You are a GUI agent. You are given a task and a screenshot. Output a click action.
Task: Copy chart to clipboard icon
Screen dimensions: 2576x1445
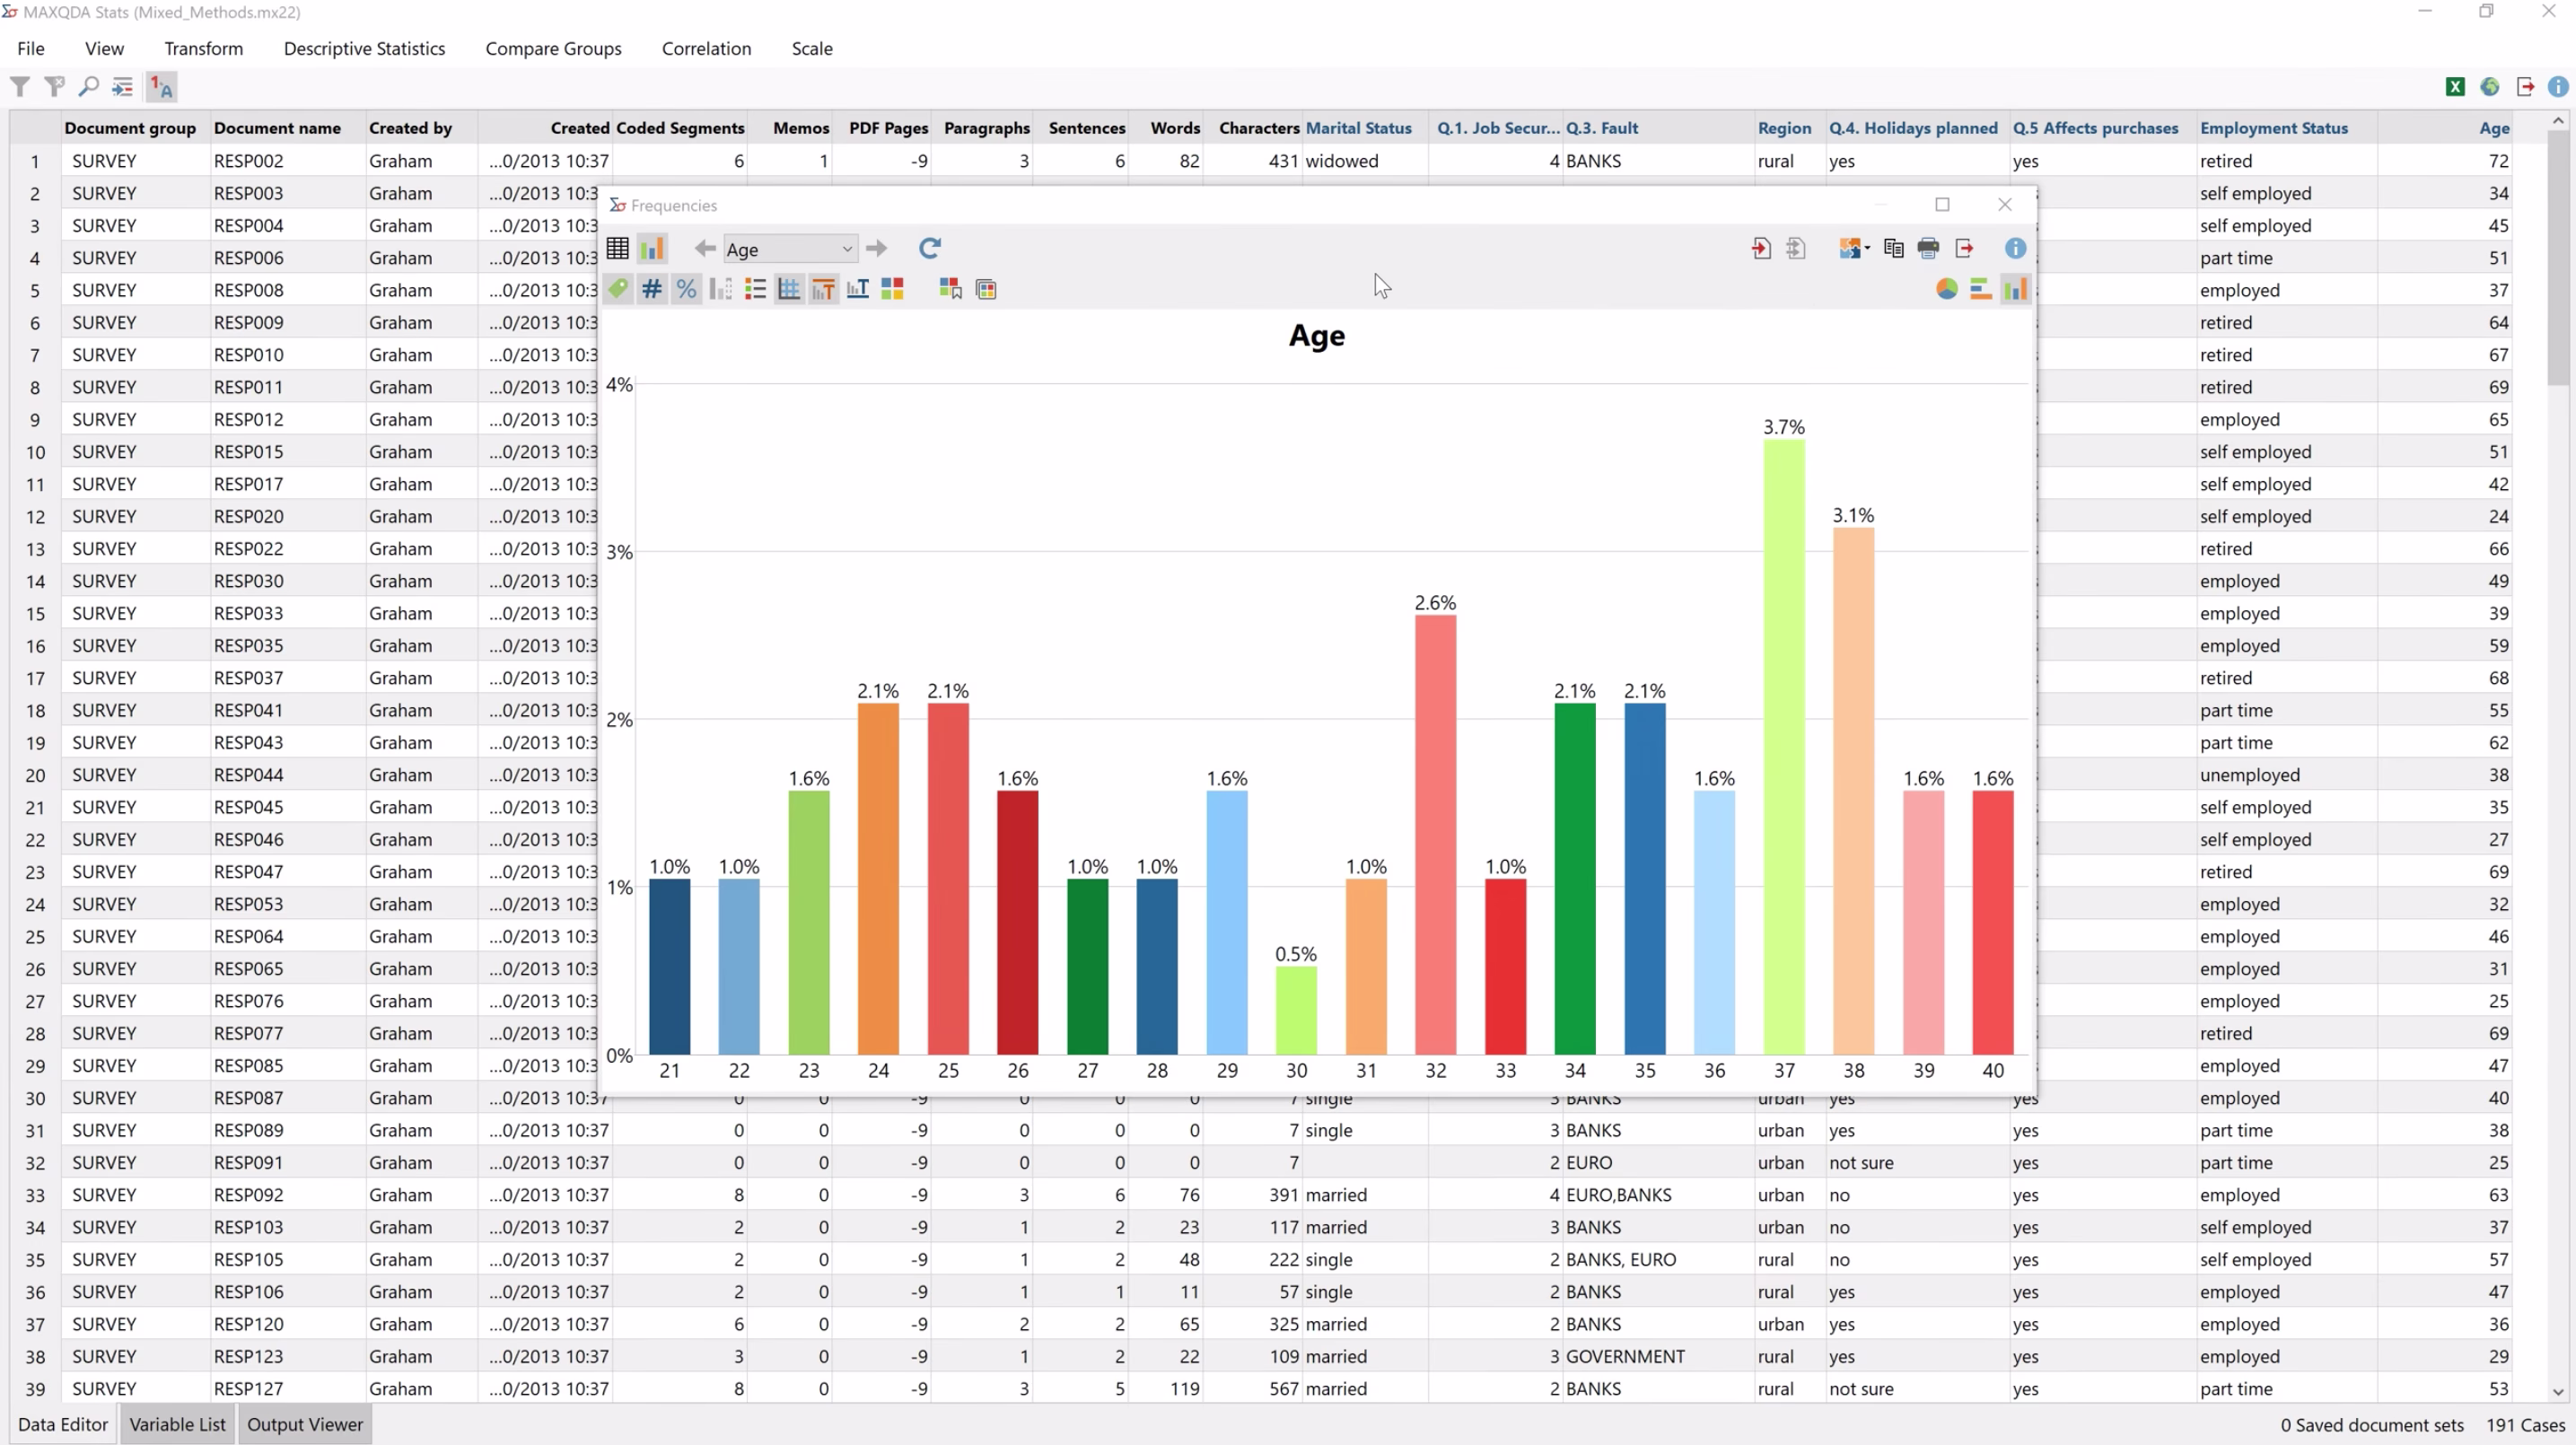coord(1893,248)
